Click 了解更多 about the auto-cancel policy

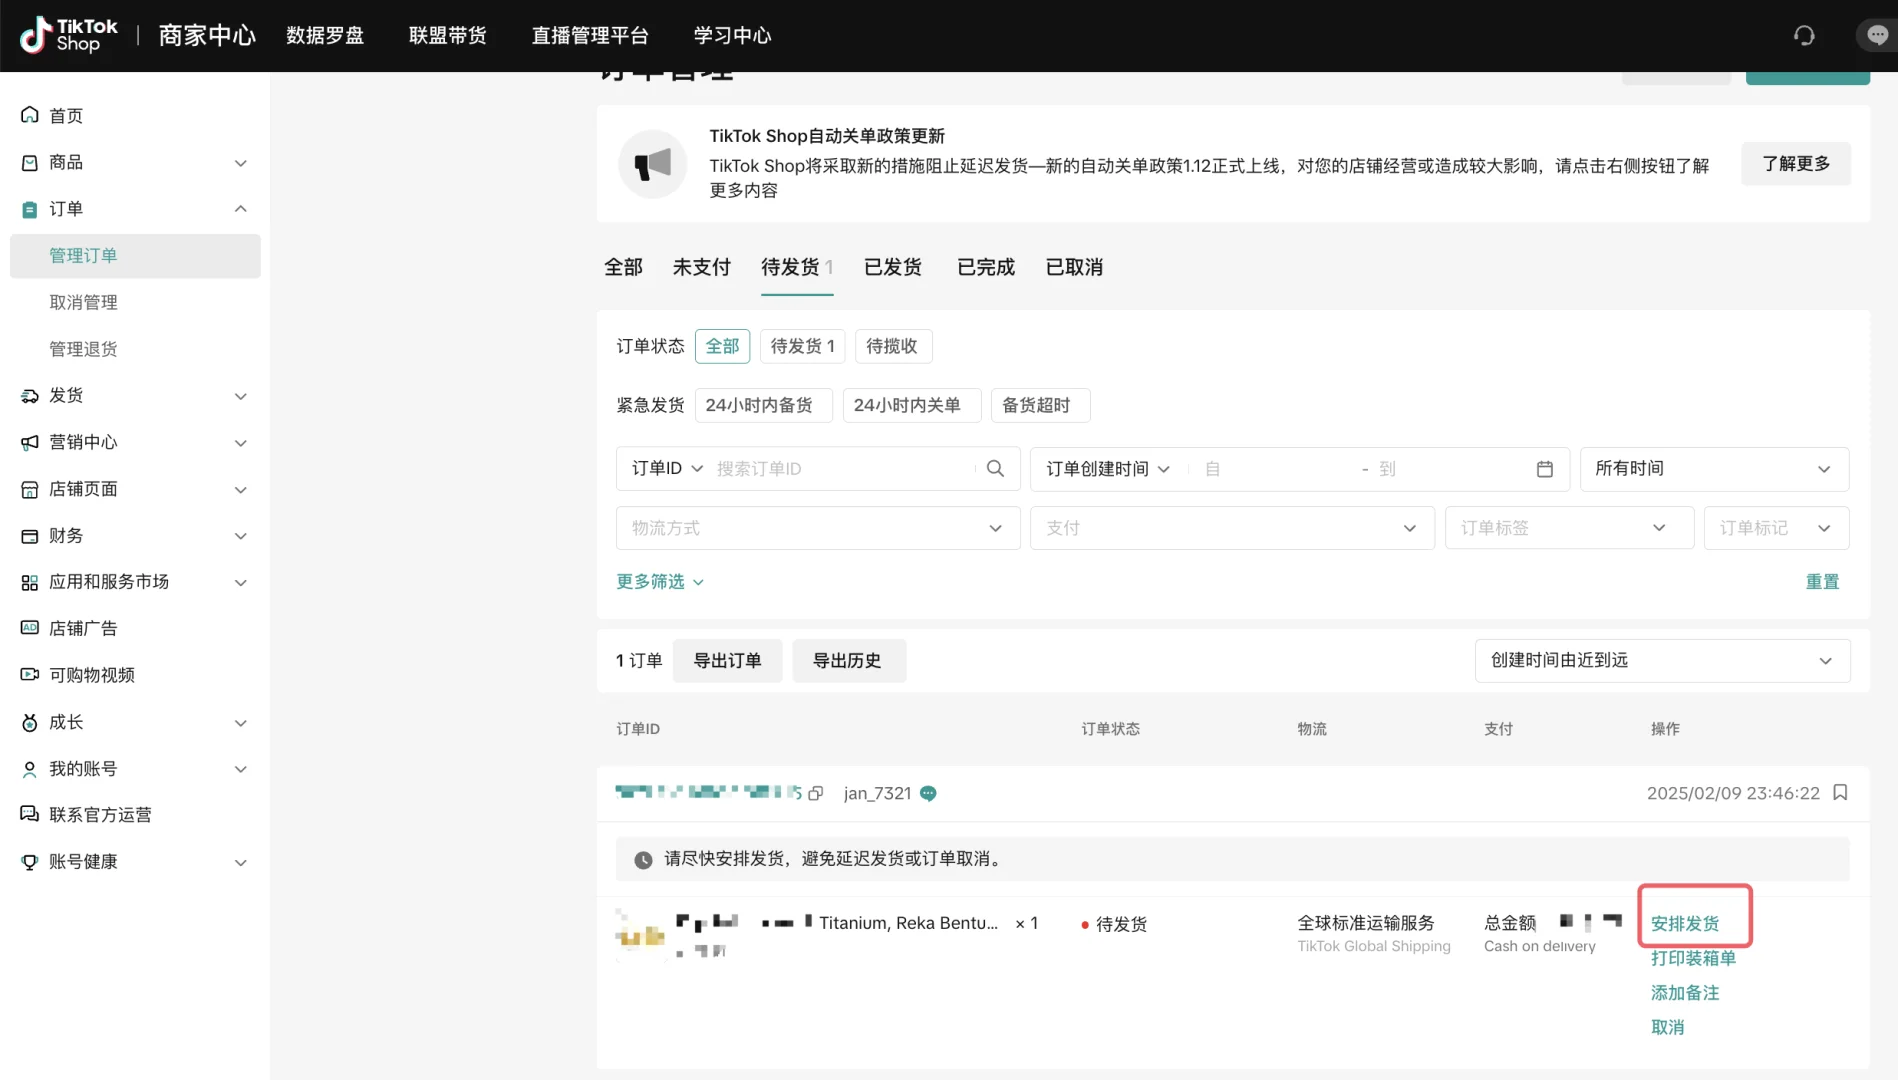pyautogui.click(x=1795, y=163)
